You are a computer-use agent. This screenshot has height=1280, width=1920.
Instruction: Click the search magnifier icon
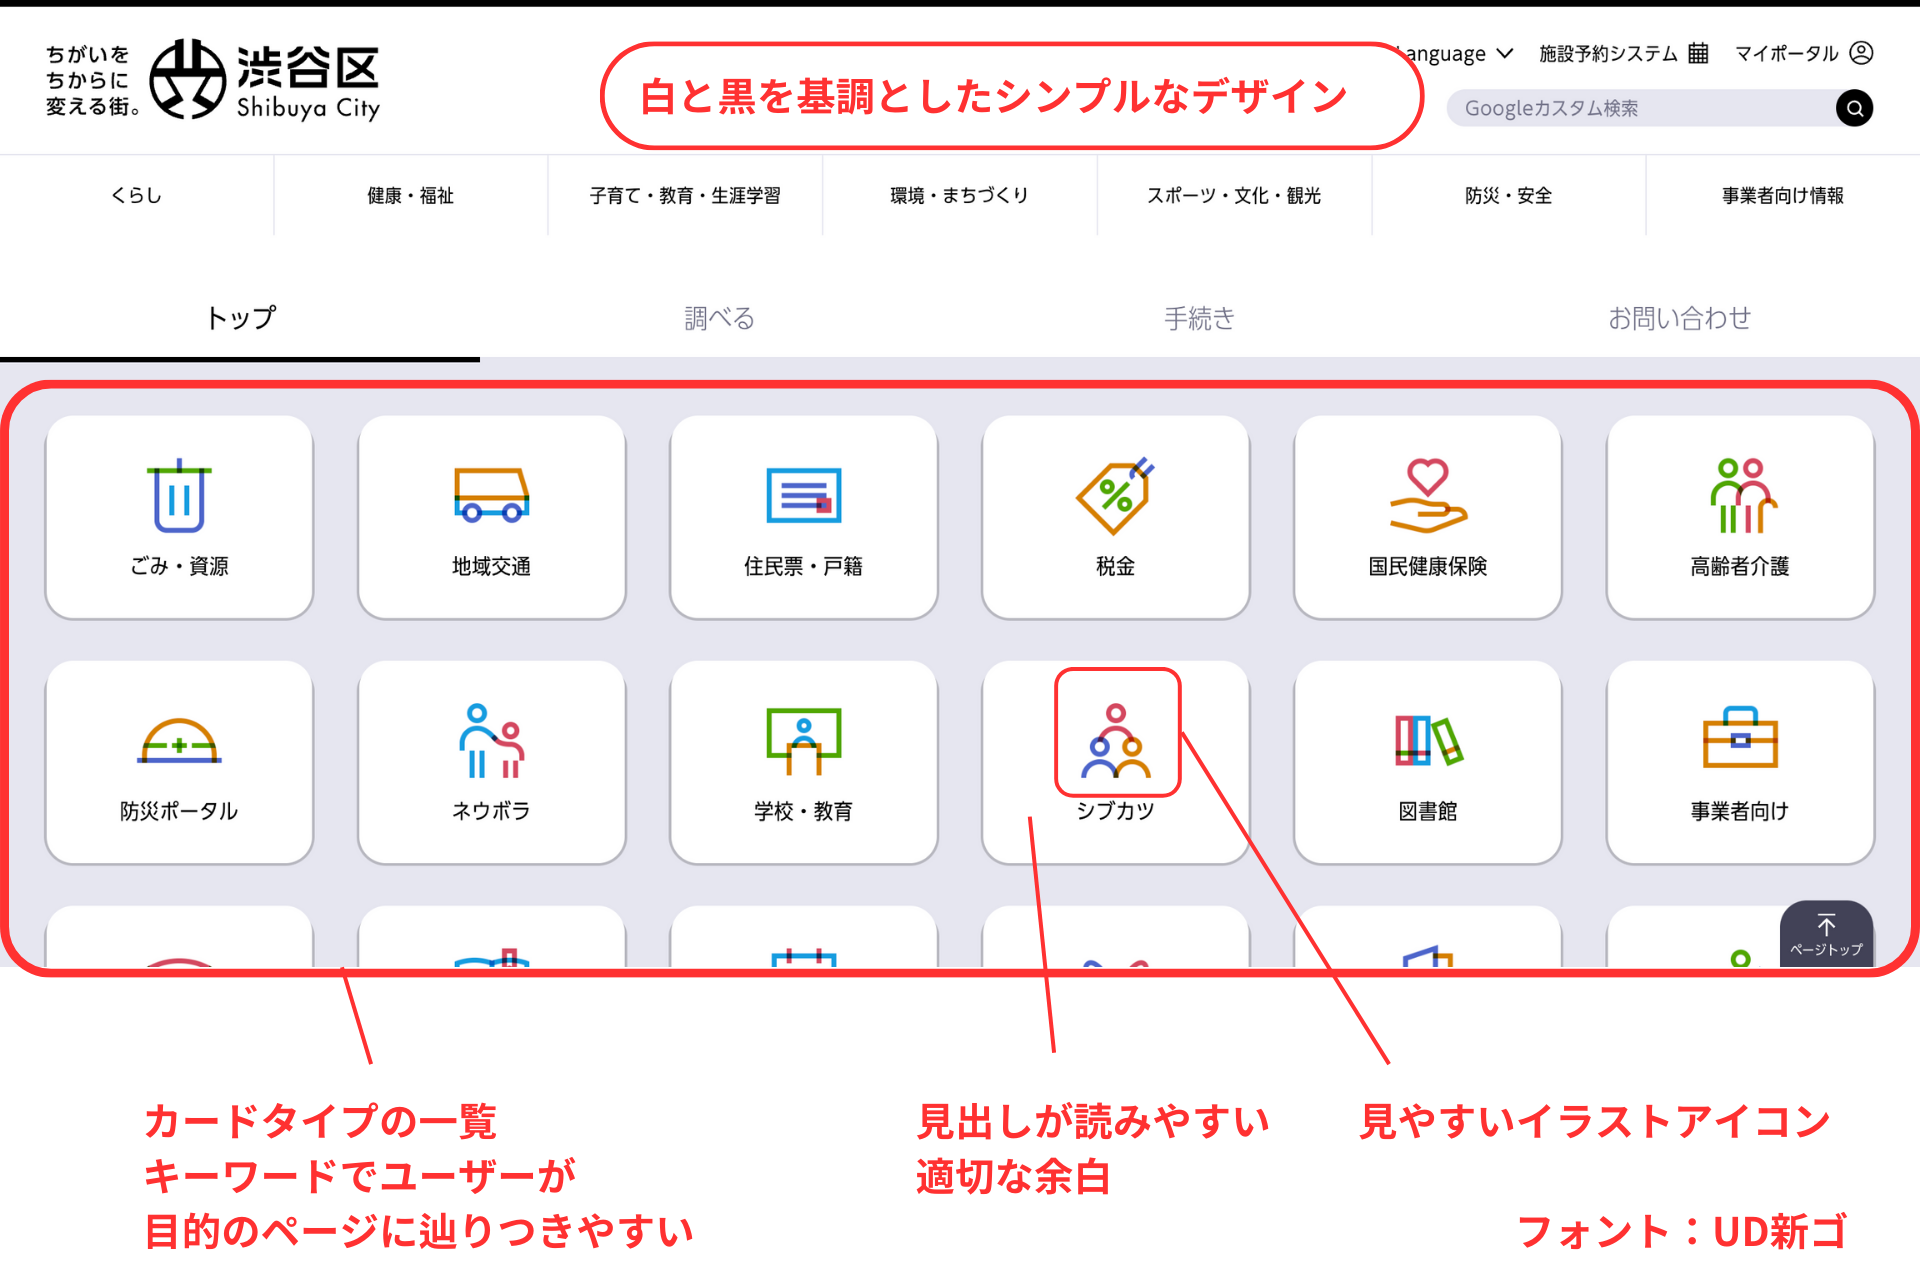1855,107
